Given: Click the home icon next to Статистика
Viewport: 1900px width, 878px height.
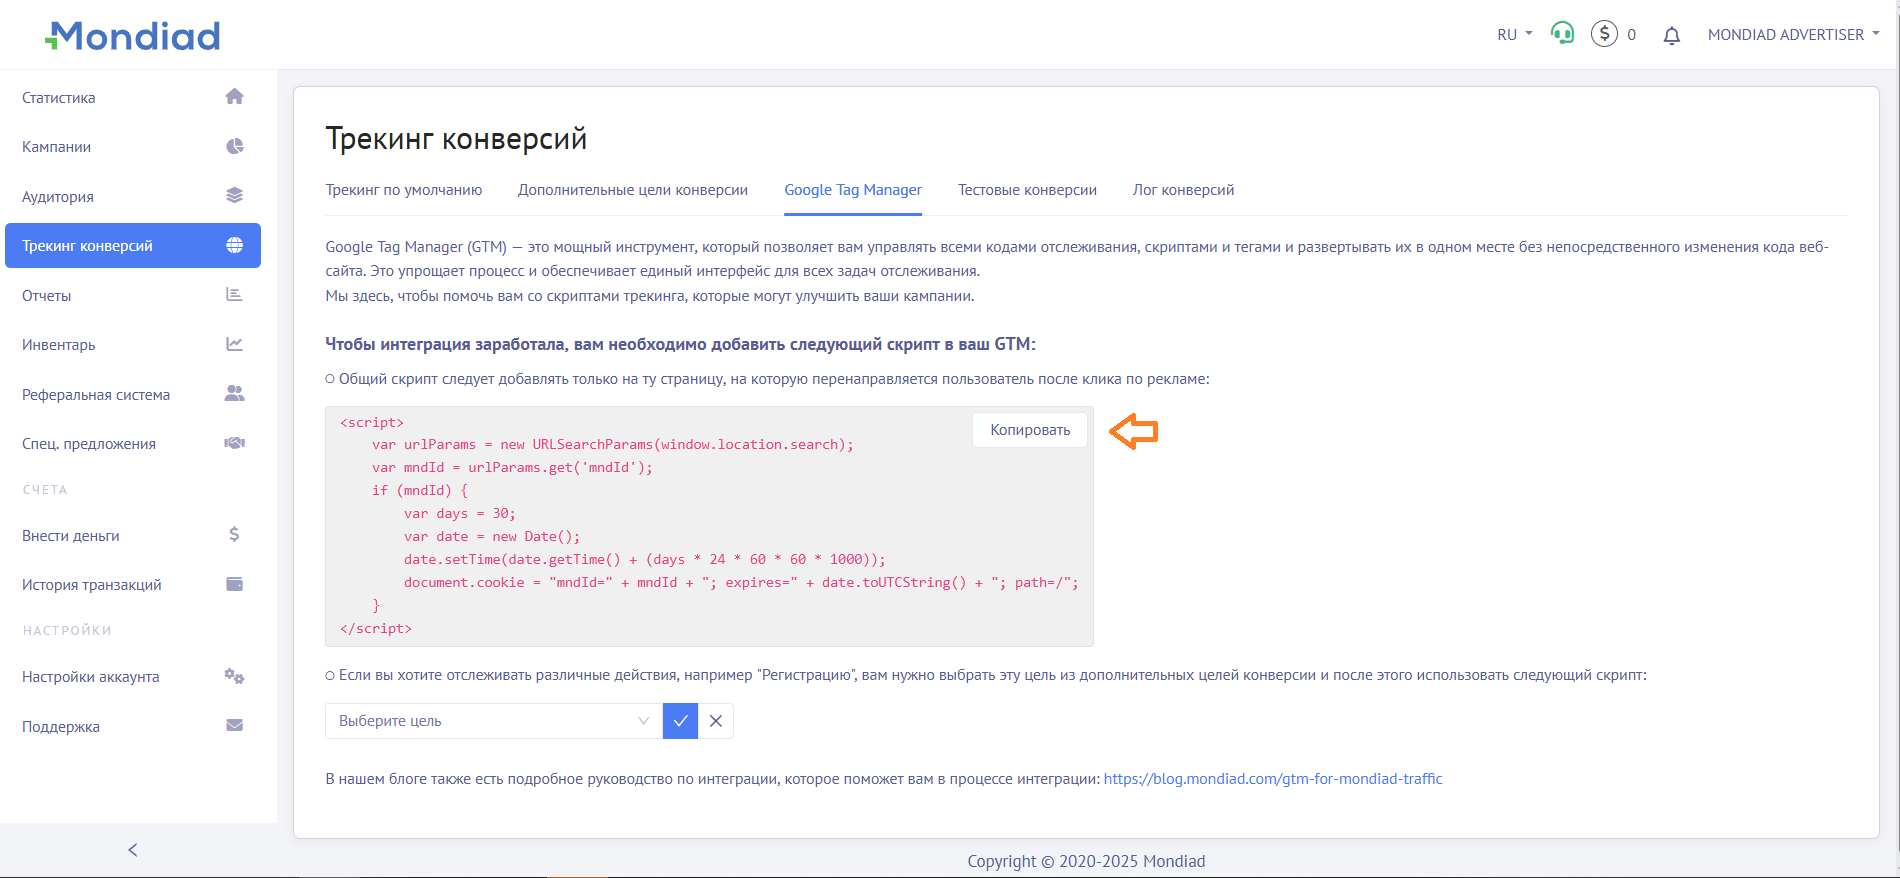Looking at the screenshot, I should (x=234, y=97).
